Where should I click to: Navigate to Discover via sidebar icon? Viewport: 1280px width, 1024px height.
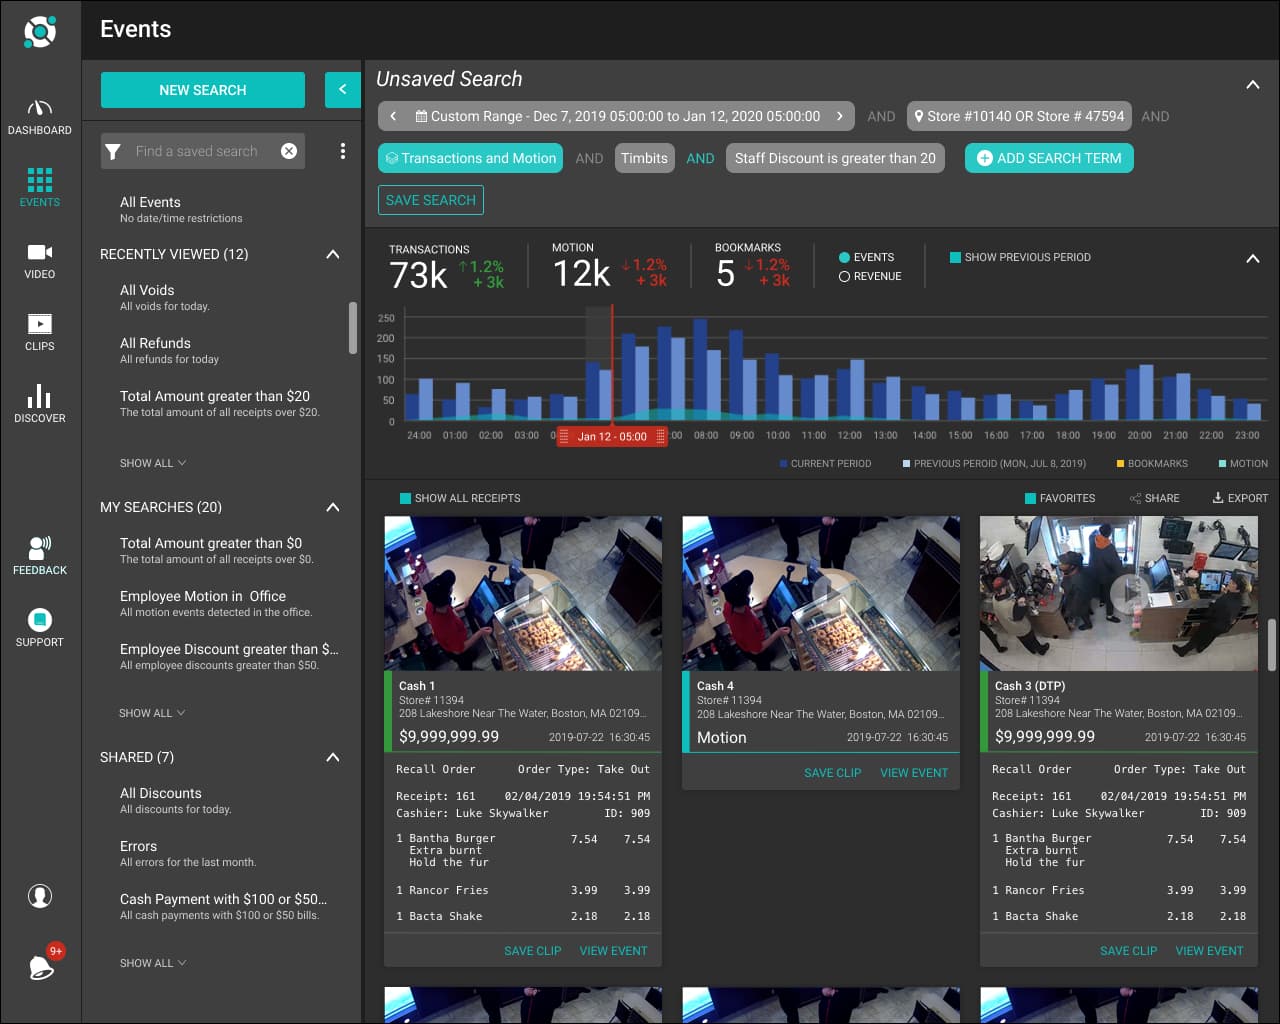tap(40, 400)
